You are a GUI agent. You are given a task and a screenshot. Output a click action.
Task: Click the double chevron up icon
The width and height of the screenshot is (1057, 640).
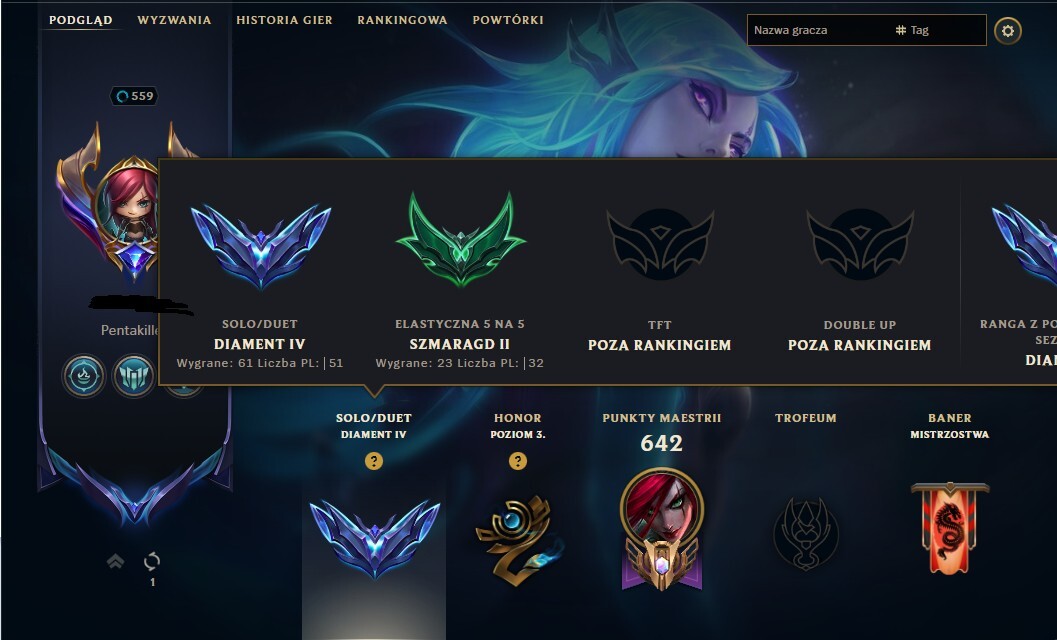(115, 561)
